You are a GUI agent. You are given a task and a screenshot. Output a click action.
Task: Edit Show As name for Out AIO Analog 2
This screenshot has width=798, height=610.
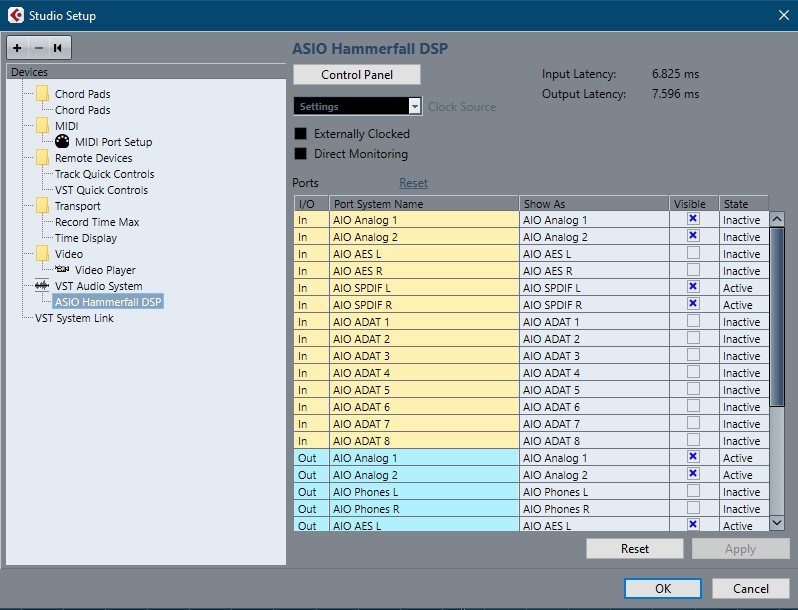(x=593, y=475)
